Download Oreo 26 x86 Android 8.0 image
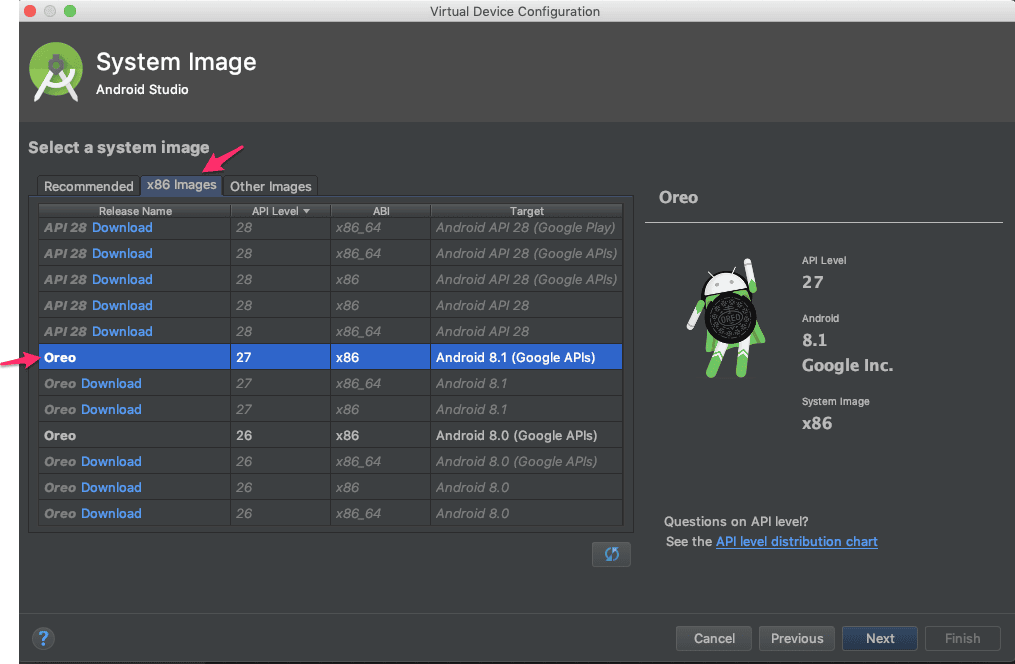Screen dimensions: 1015x664 click(111, 487)
